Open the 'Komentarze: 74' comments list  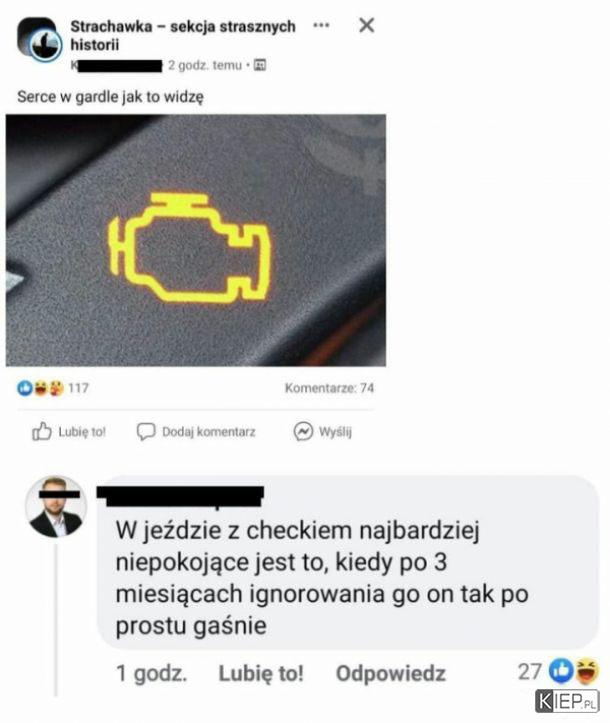[329, 388]
